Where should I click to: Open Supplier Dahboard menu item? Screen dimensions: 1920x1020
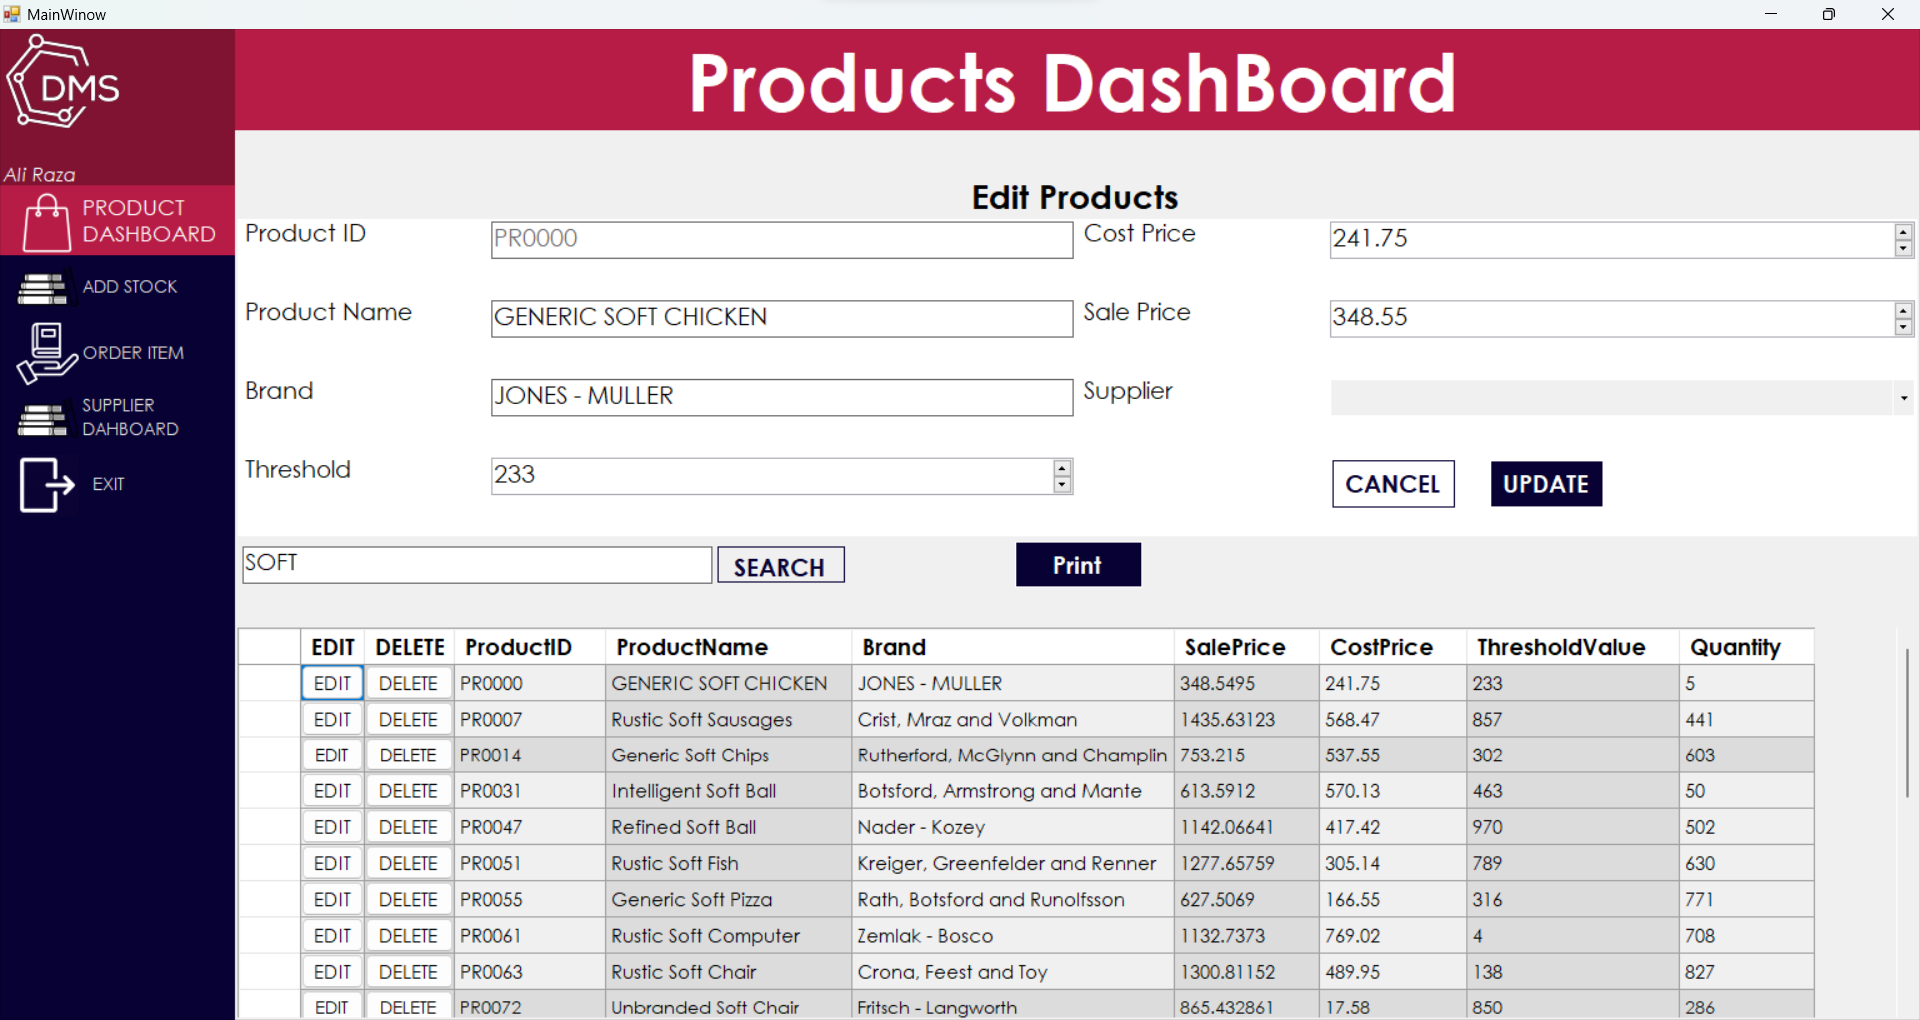(x=130, y=417)
